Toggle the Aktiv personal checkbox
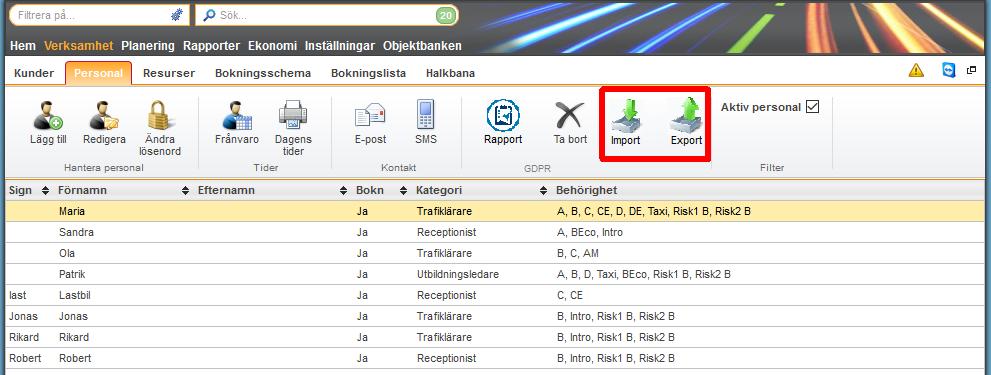The width and height of the screenshot is (991, 375). 813,107
